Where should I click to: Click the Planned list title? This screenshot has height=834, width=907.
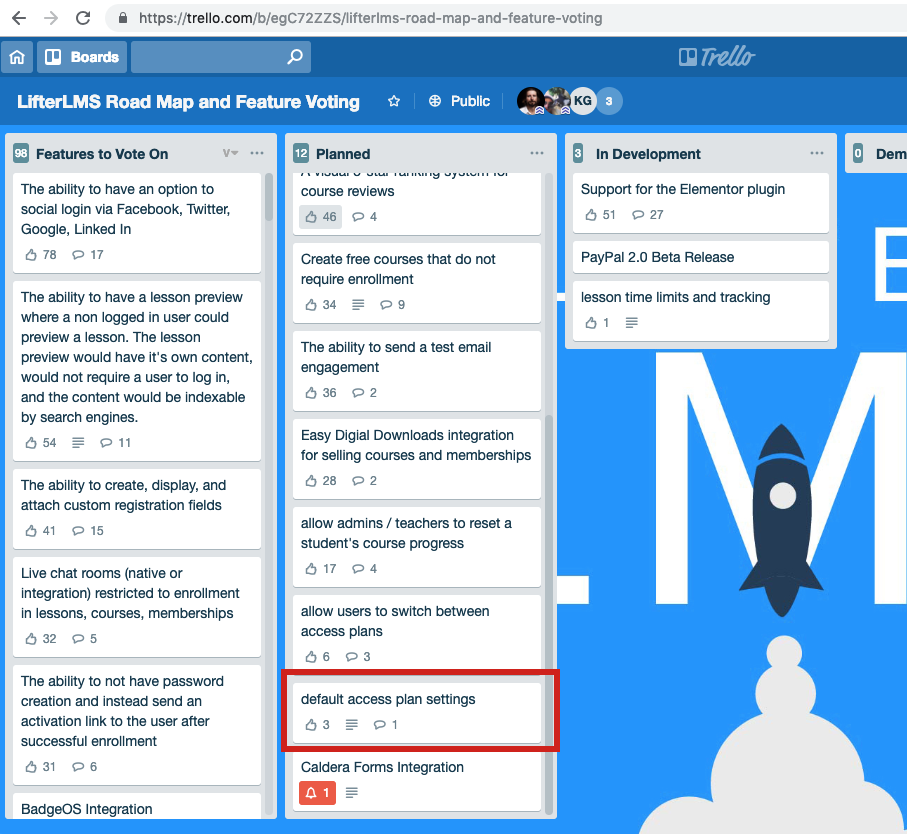(343, 154)
